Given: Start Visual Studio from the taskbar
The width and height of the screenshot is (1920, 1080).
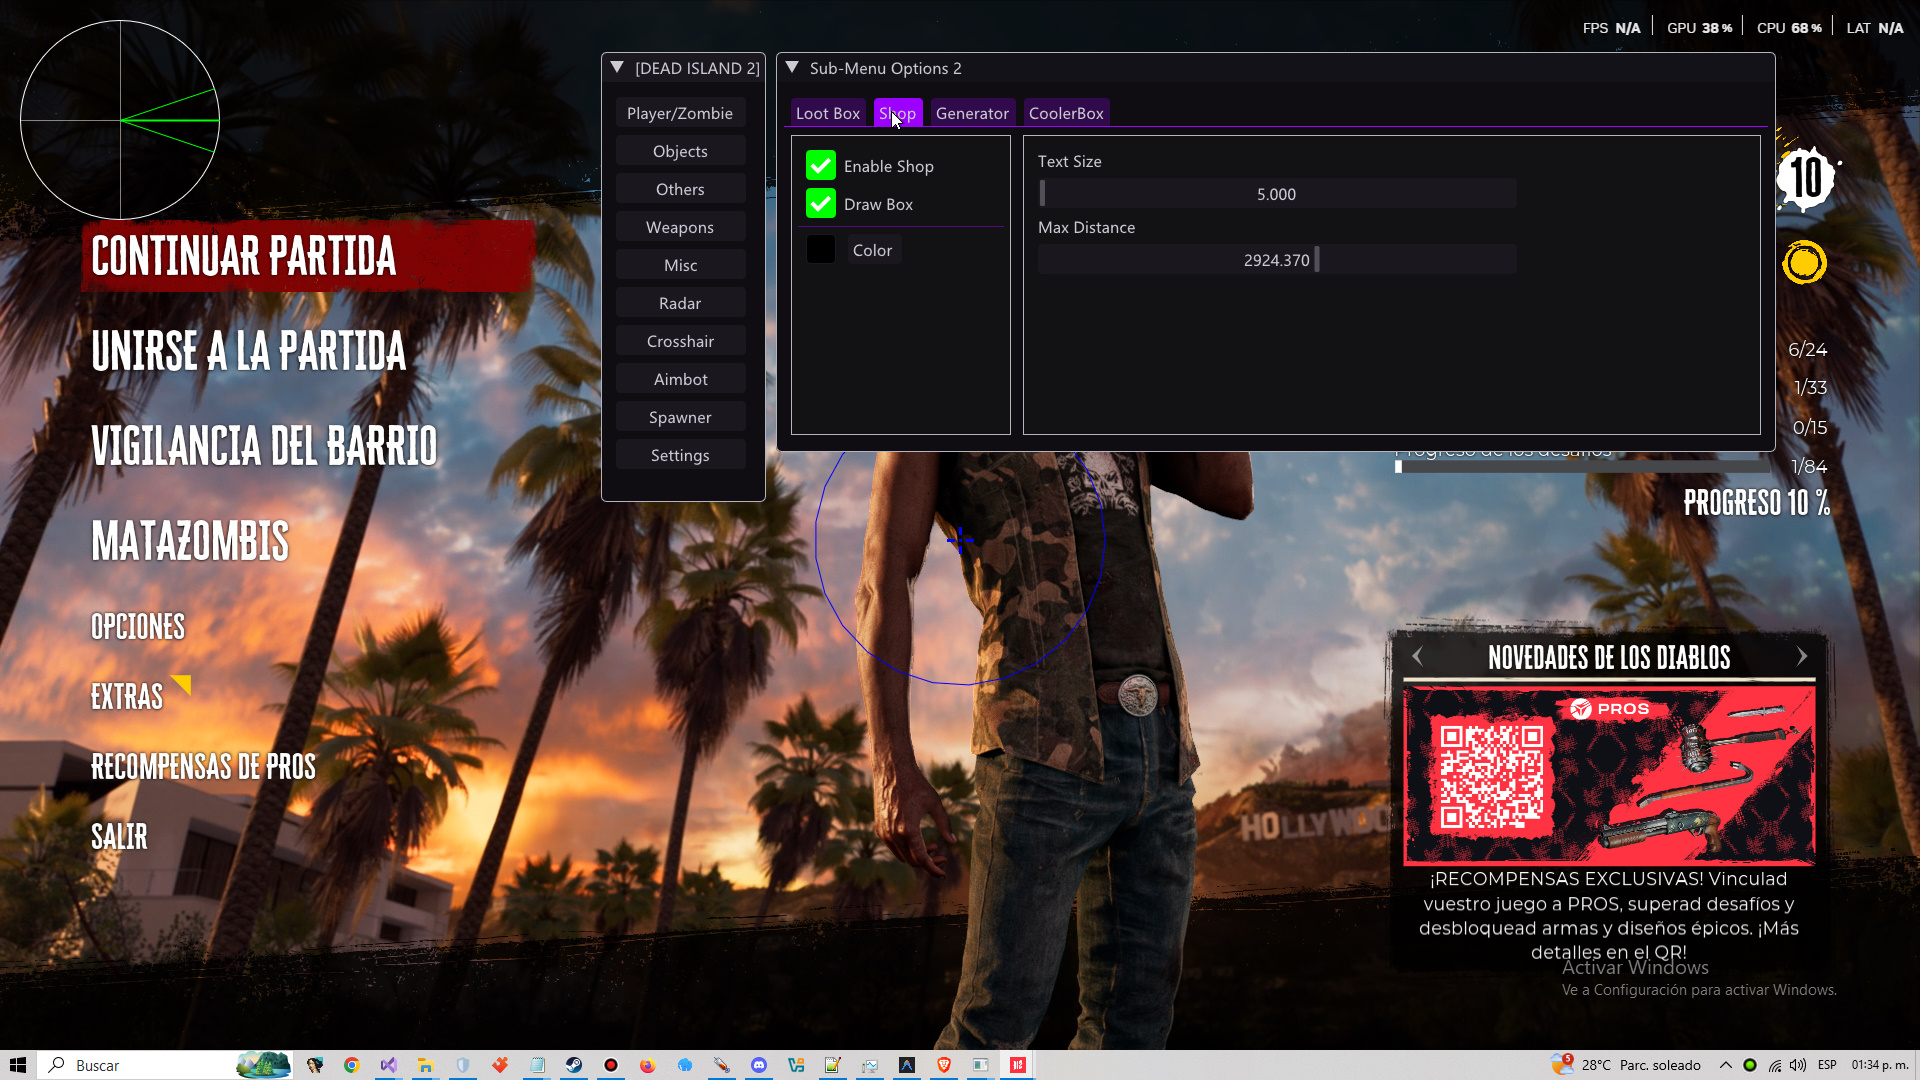Looking at the screenshot, I should pyautogui.click(x=389, y=1065).
